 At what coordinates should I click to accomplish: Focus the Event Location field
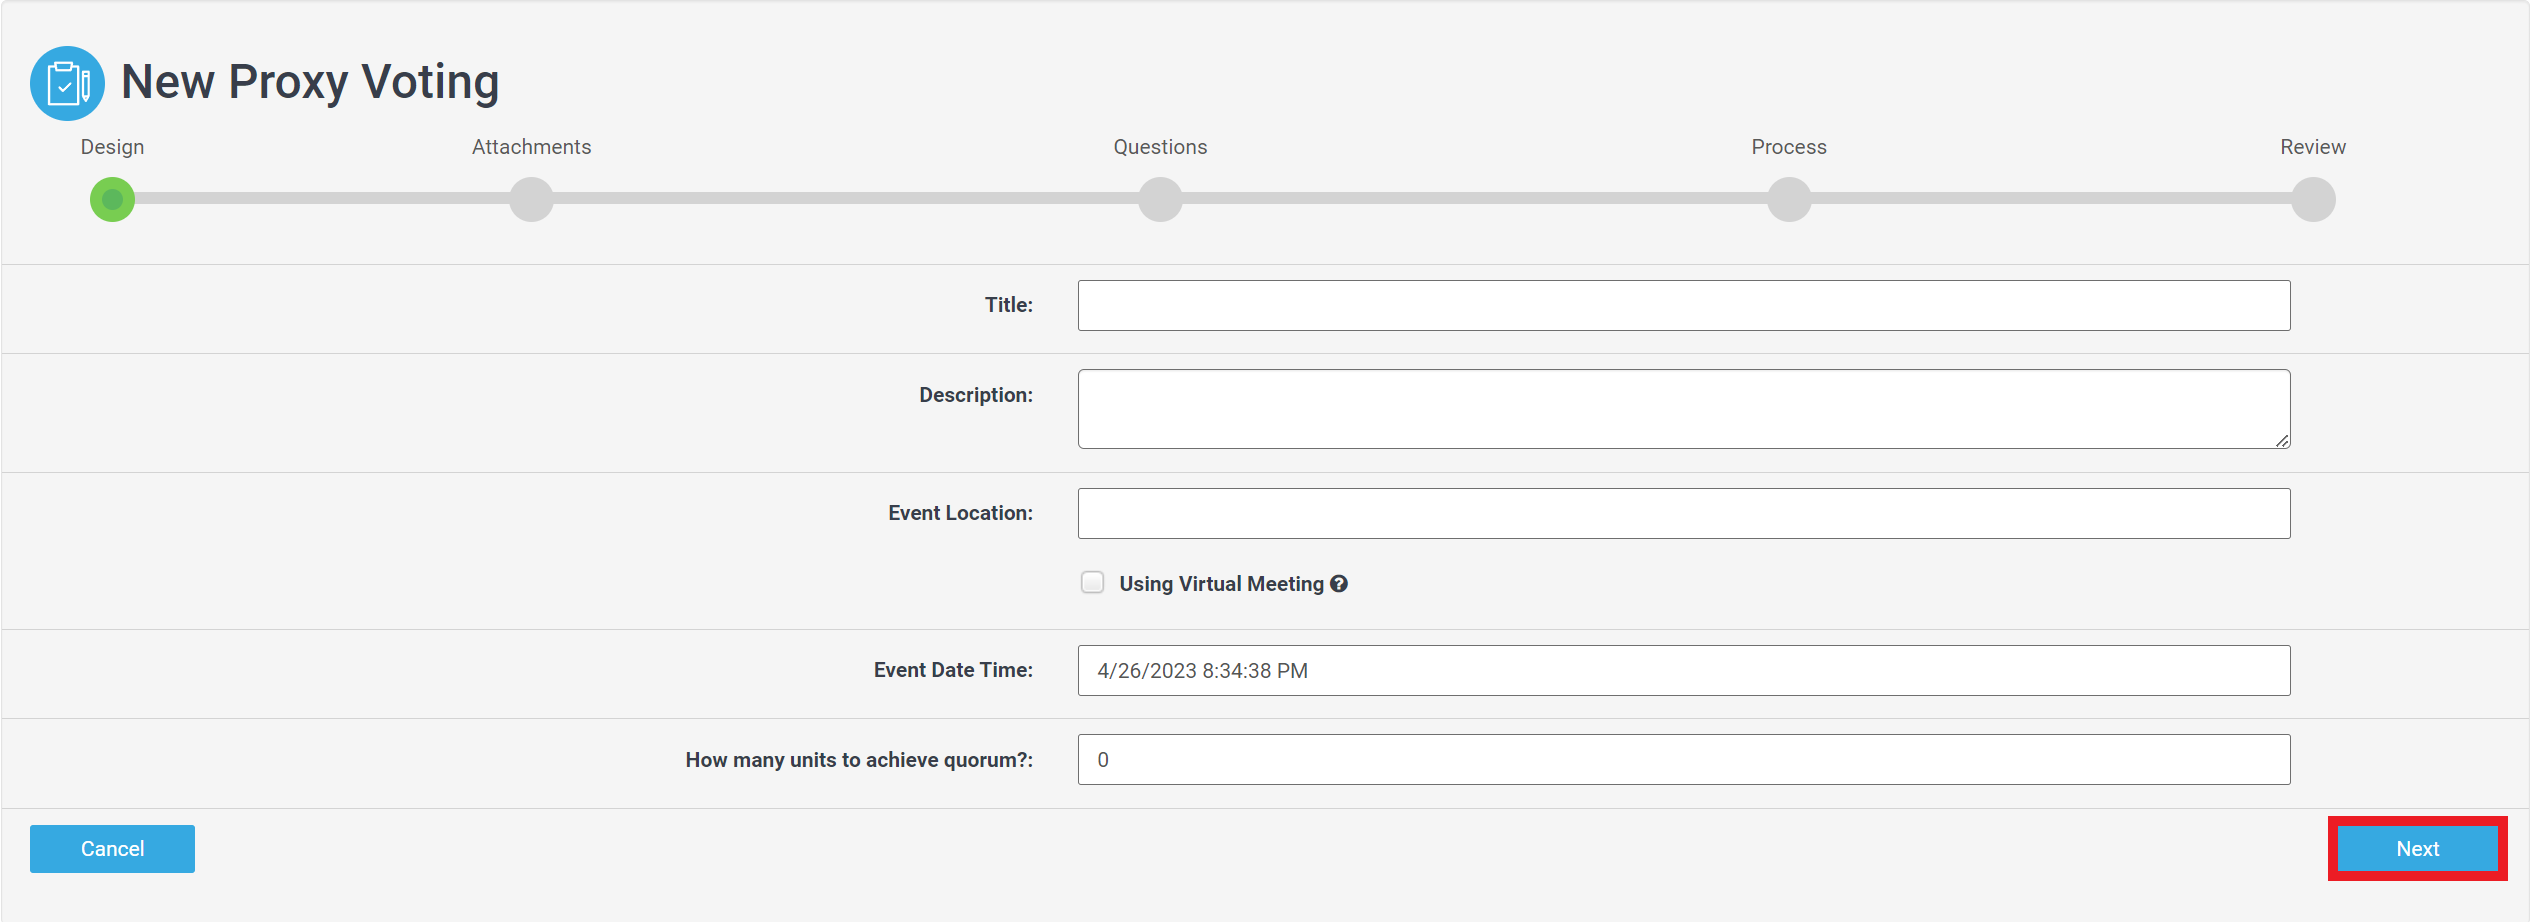click(1683, 513)
